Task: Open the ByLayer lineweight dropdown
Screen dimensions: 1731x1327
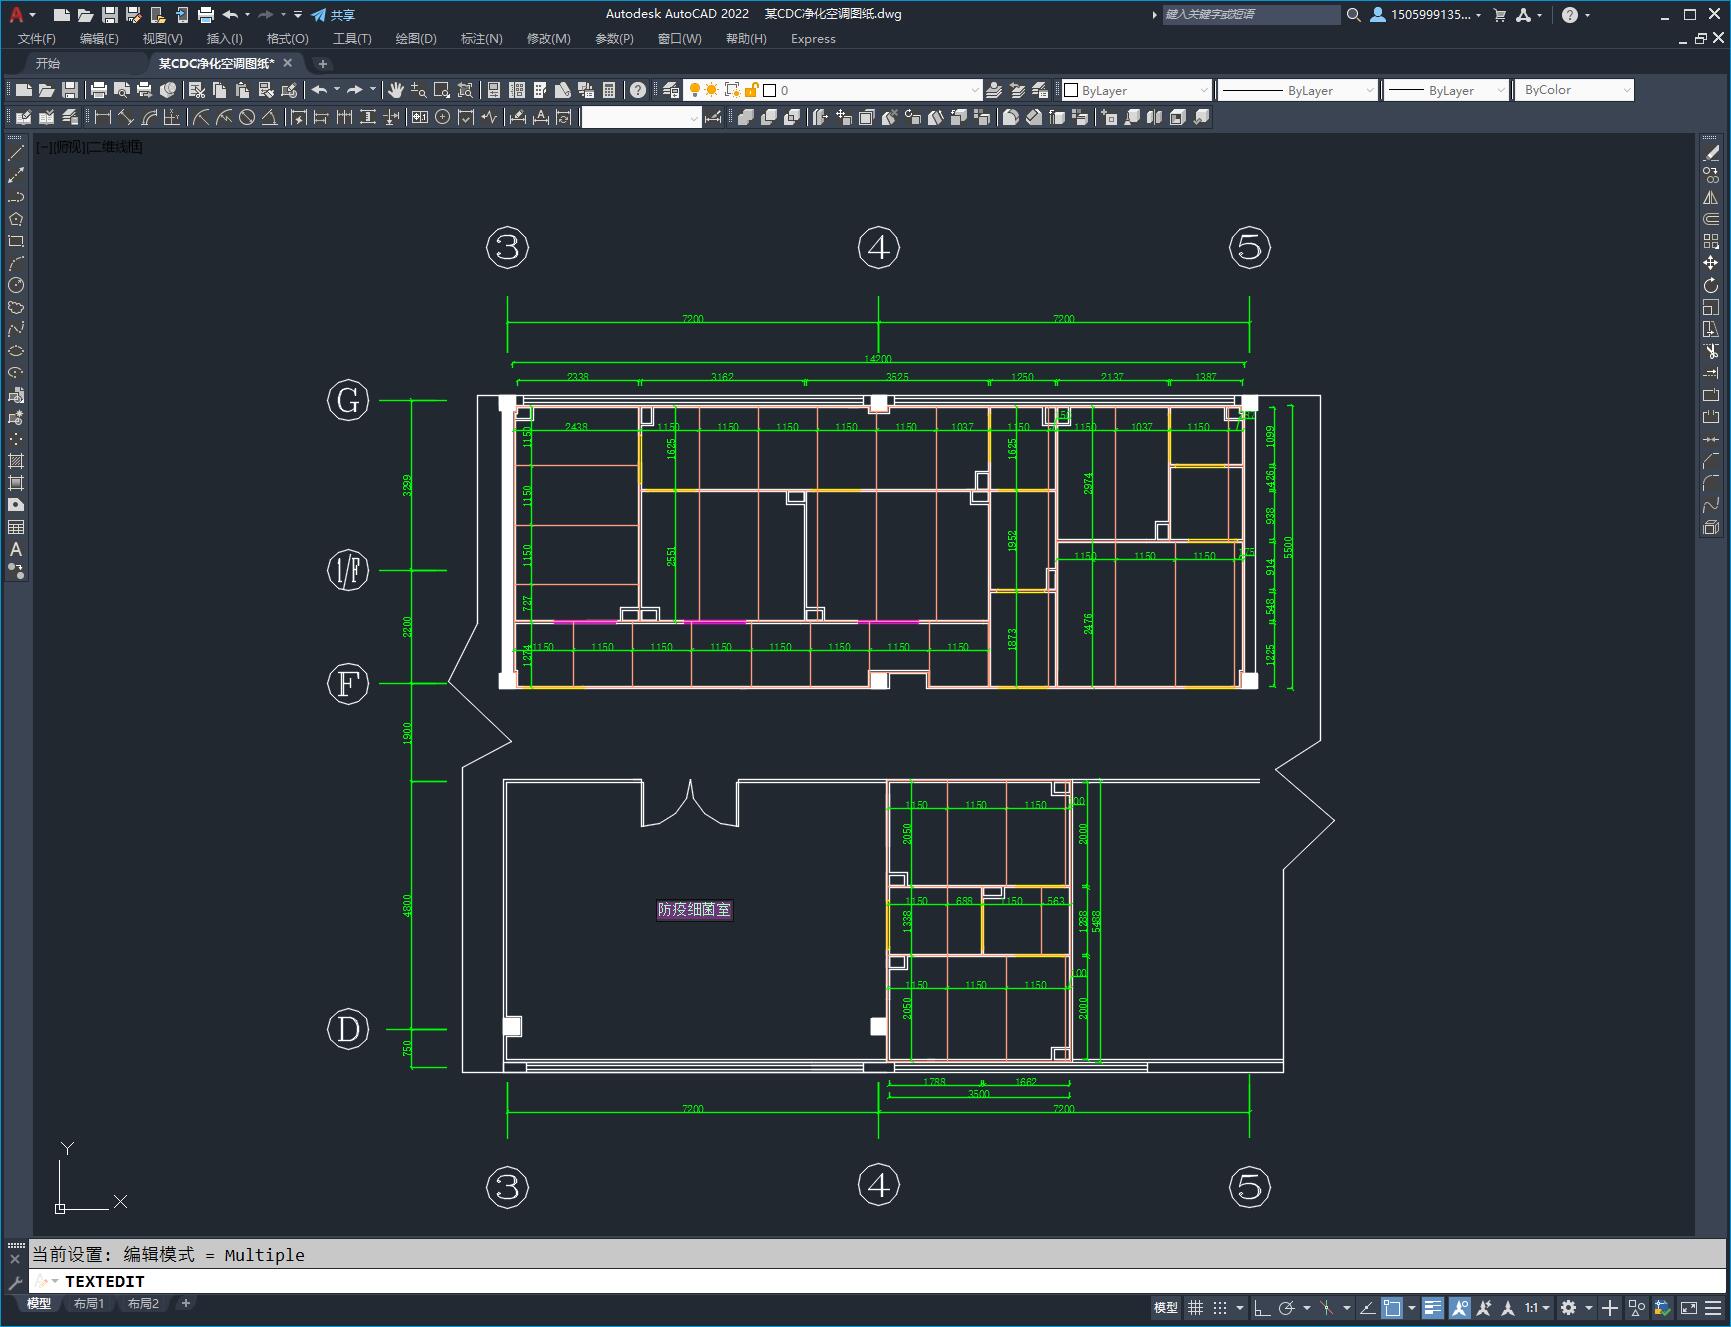Action: pos(1446,90)
